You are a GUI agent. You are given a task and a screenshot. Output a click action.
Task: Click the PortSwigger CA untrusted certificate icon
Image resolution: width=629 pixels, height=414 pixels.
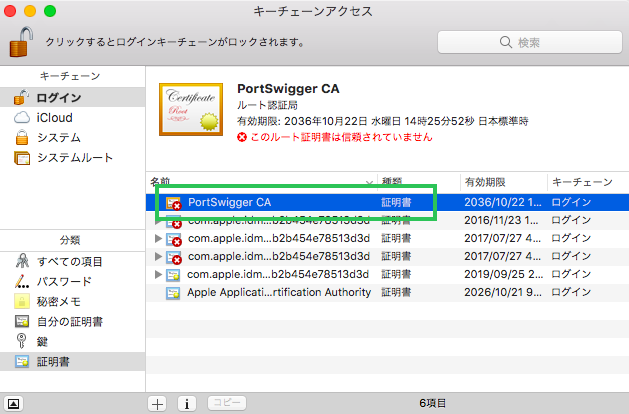pyautogui.click(x=174, y=203)
